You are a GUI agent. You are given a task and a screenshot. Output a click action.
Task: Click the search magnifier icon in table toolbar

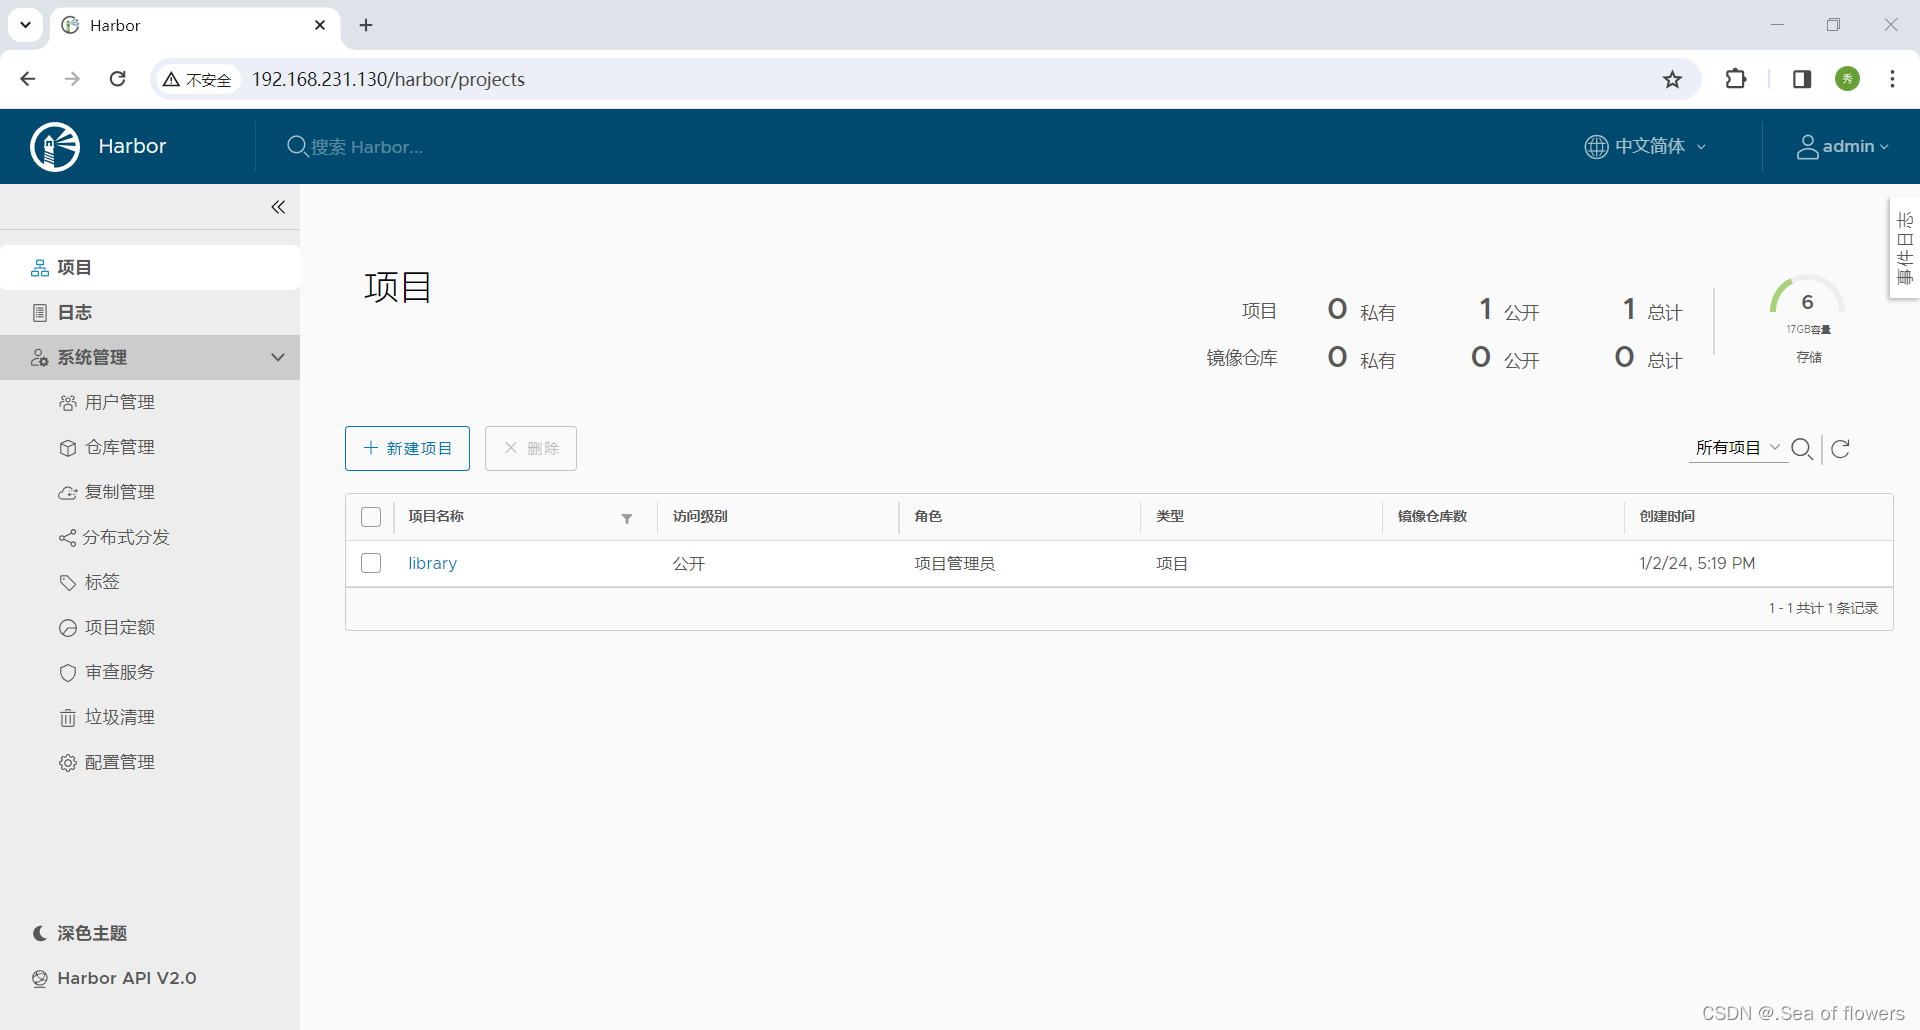click(1802, 448)
